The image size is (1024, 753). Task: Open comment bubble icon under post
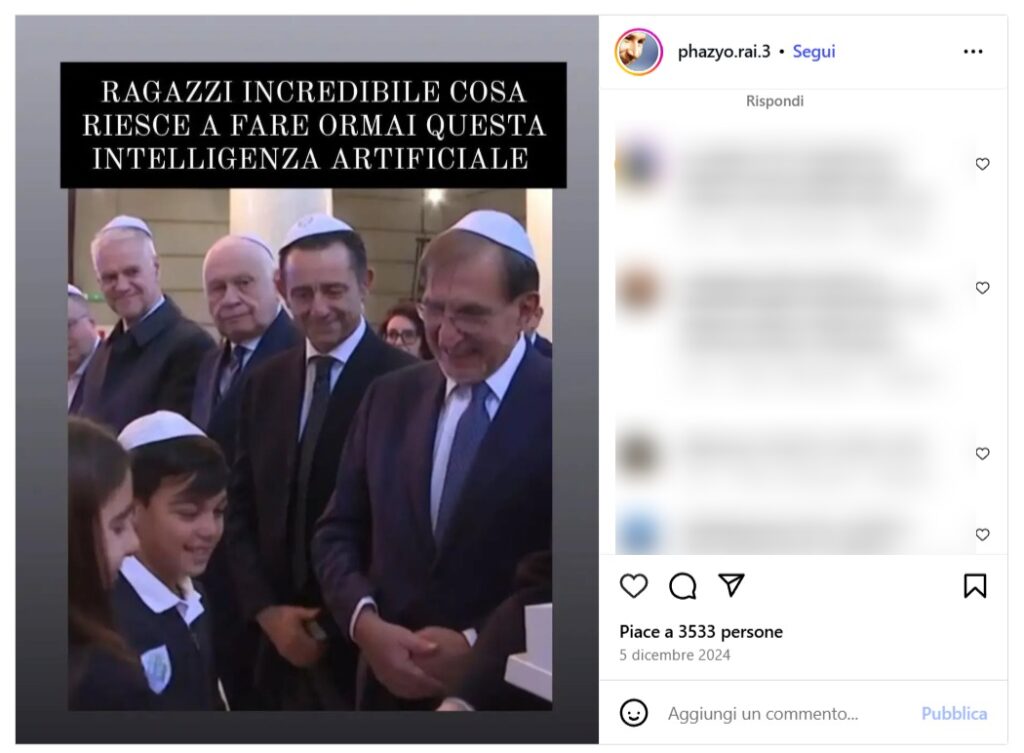point(682,586)
